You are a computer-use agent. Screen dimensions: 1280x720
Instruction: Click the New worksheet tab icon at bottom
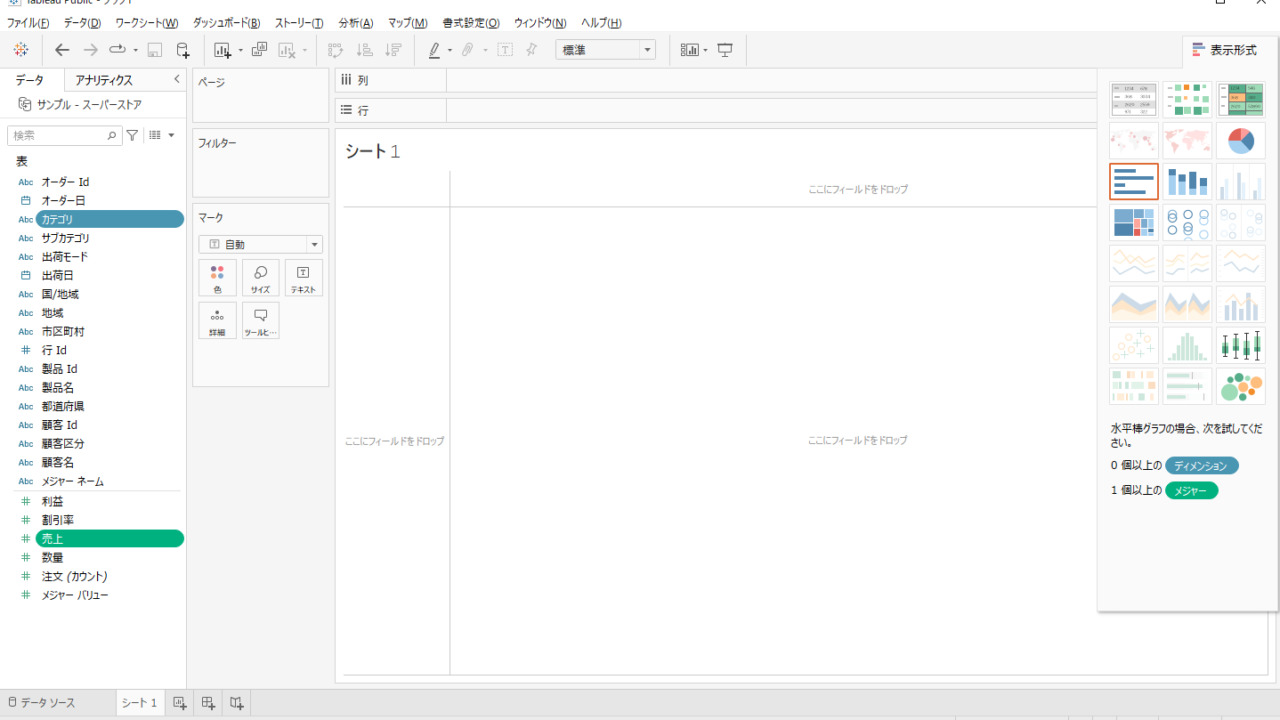point(180,703)
